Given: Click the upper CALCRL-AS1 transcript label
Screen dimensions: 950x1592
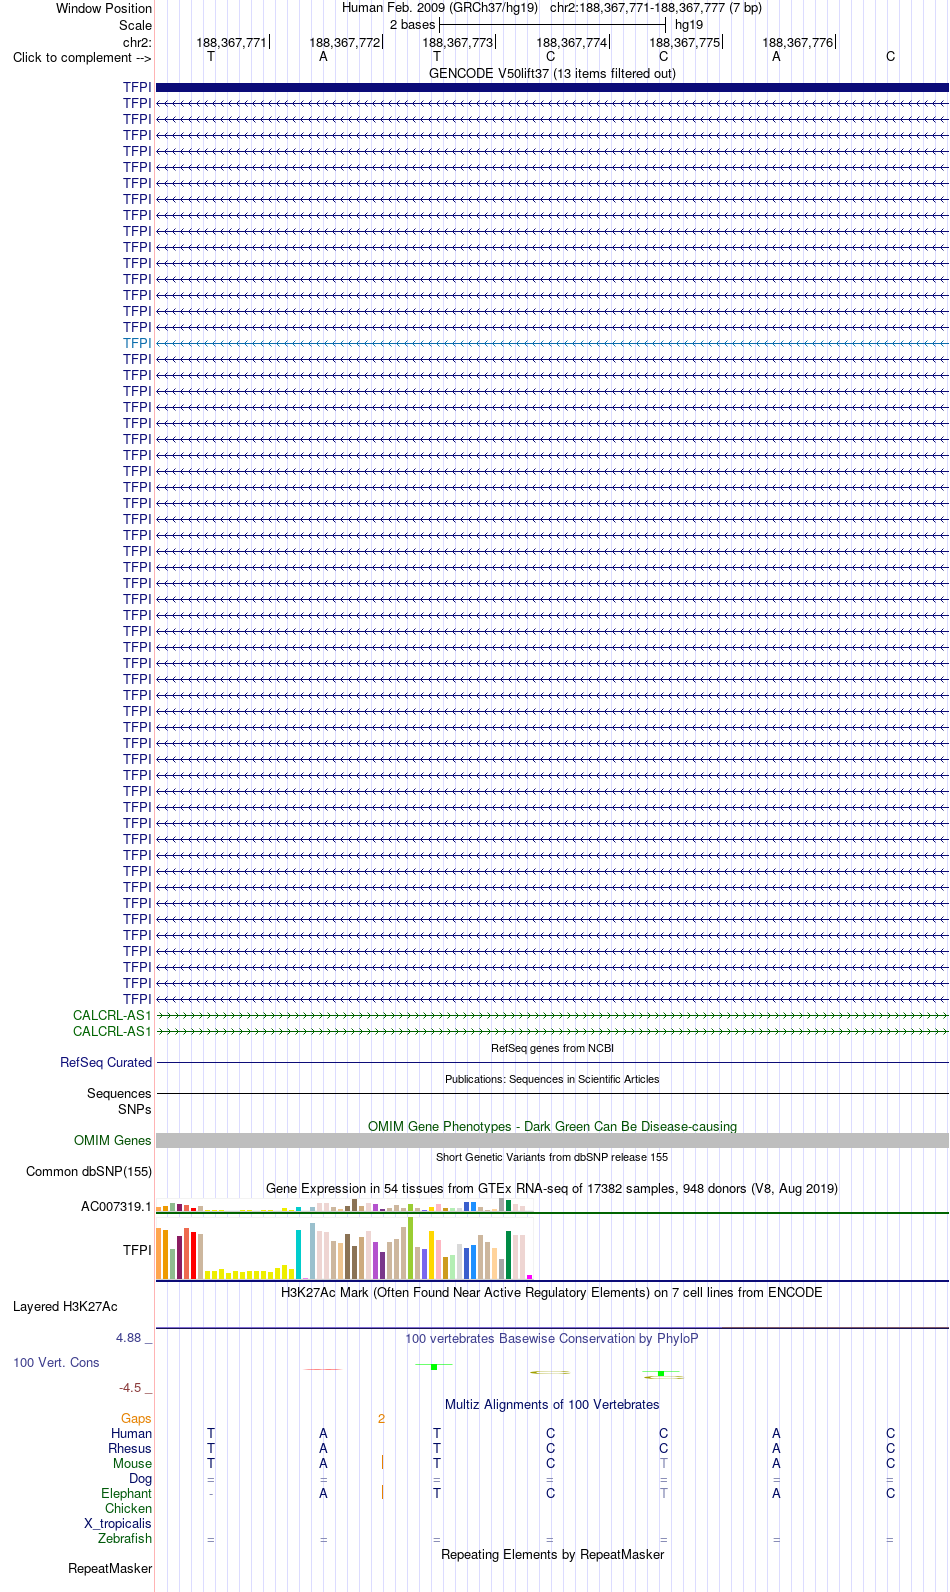Looking at the screenshot, I should point(112,1015).
